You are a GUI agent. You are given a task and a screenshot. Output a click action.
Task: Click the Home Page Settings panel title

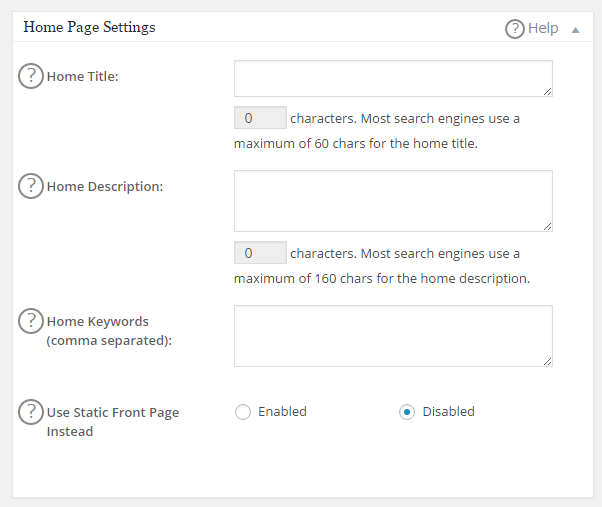[x=89, y=27]
